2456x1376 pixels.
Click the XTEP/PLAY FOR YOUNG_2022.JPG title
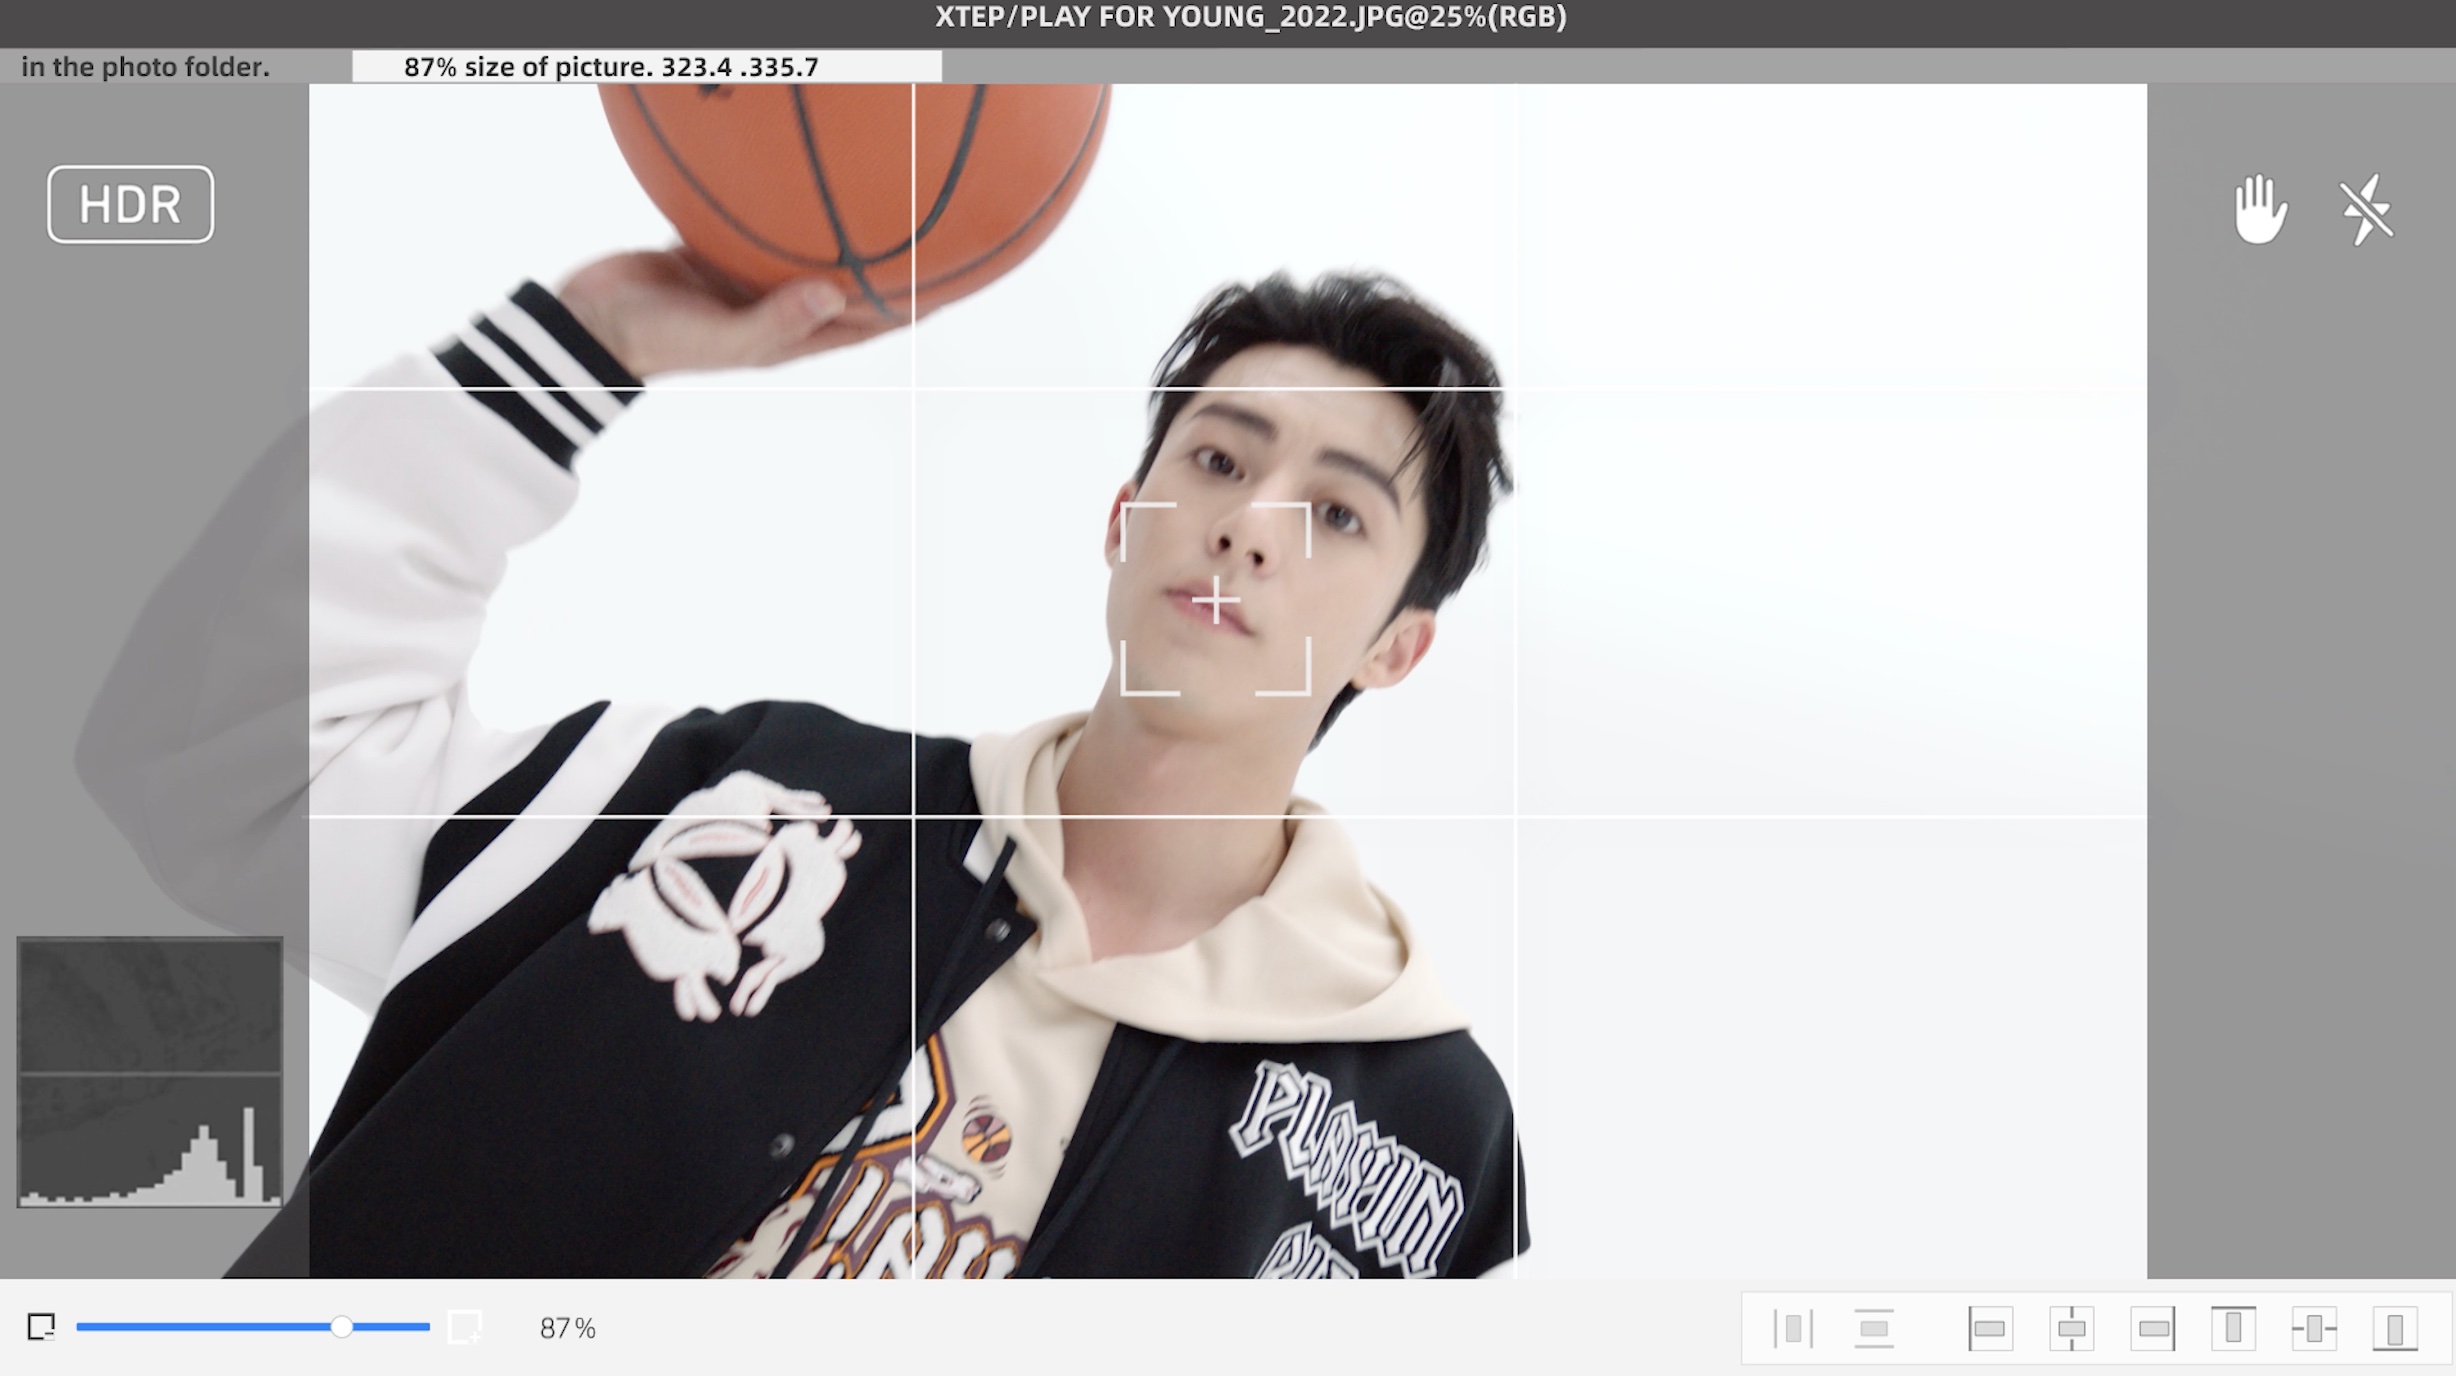[x=1250, y=17]
